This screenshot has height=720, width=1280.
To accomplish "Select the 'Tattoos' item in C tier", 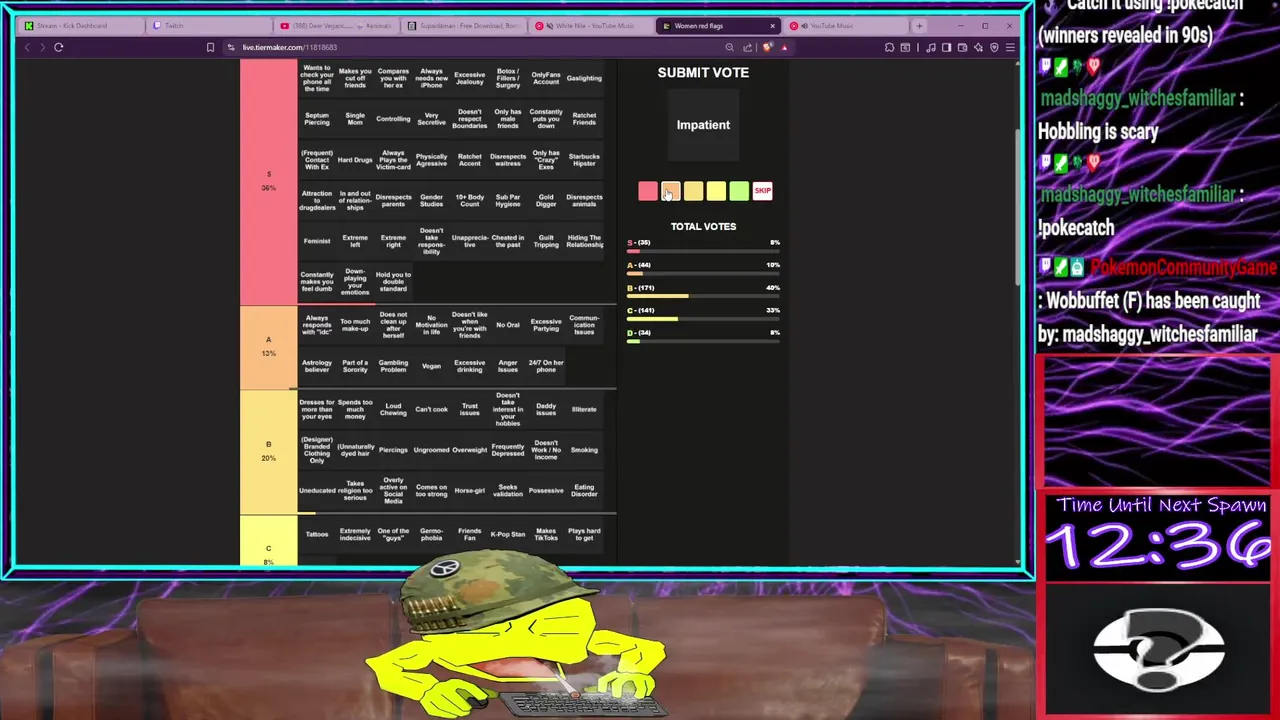I will [x=317, y=534].
